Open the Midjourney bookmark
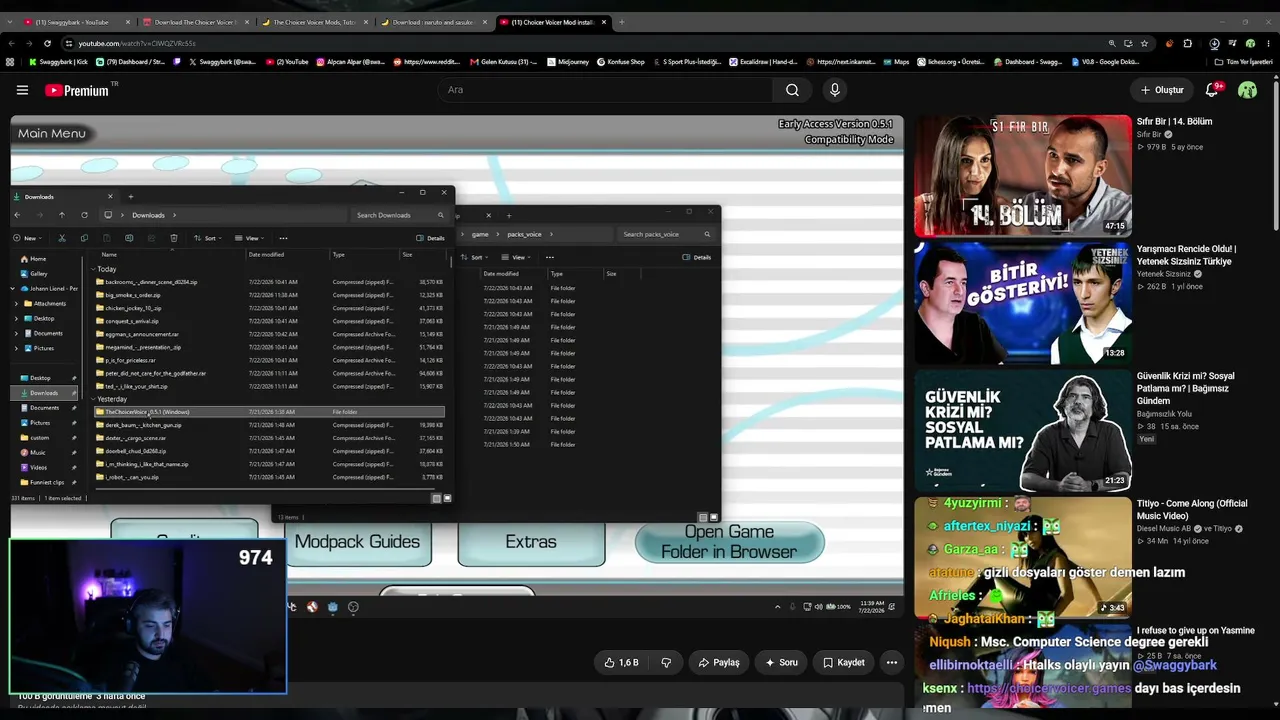The image size is (1280, 720). coord(568,62)
